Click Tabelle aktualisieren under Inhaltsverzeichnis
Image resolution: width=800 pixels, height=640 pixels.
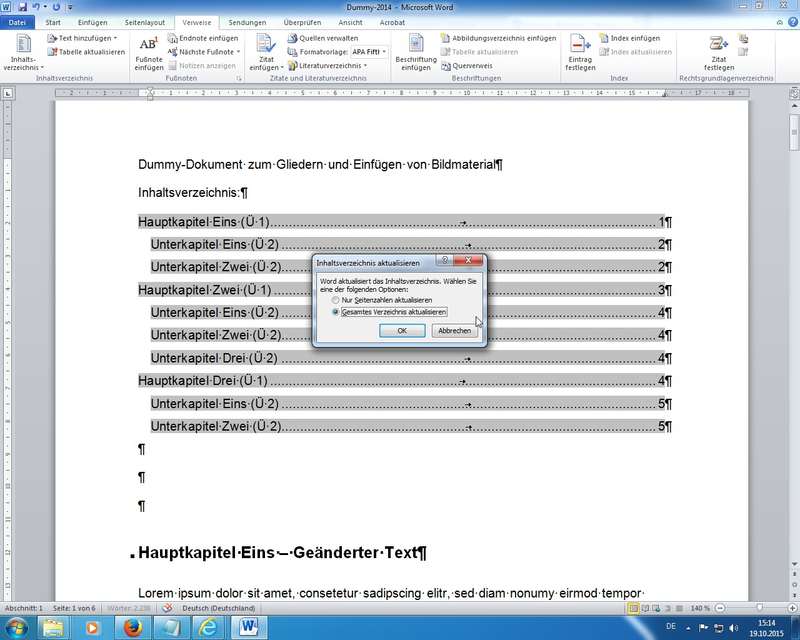tap(86, 52)
